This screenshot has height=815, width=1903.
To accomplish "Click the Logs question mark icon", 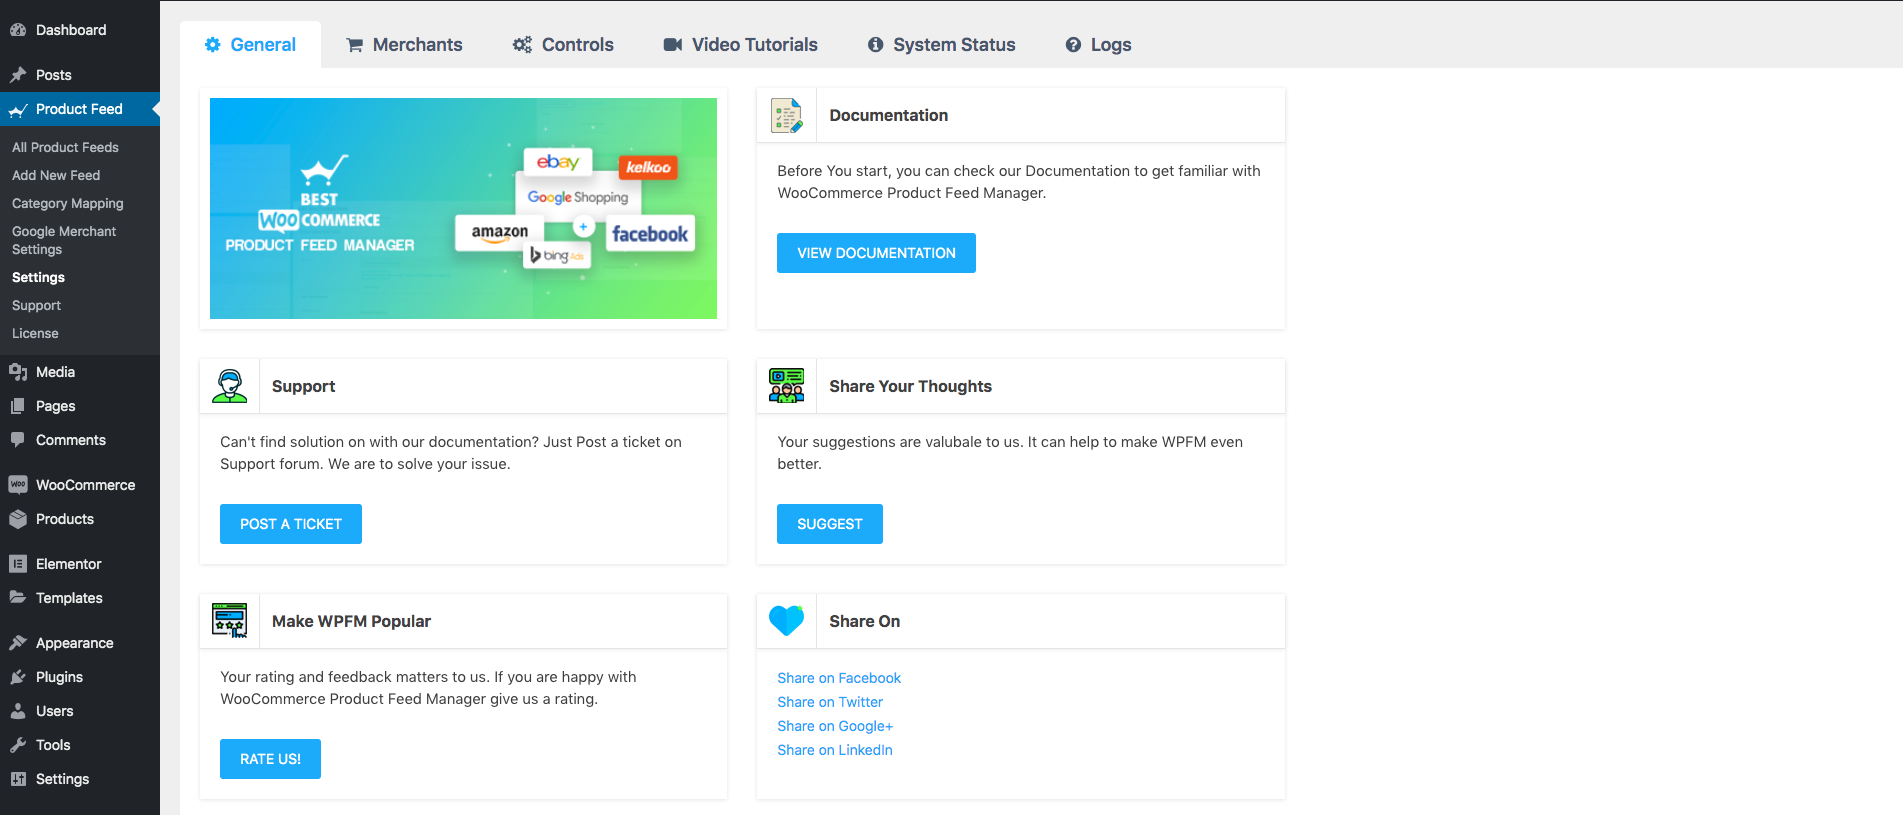I will pos(1073,45).
